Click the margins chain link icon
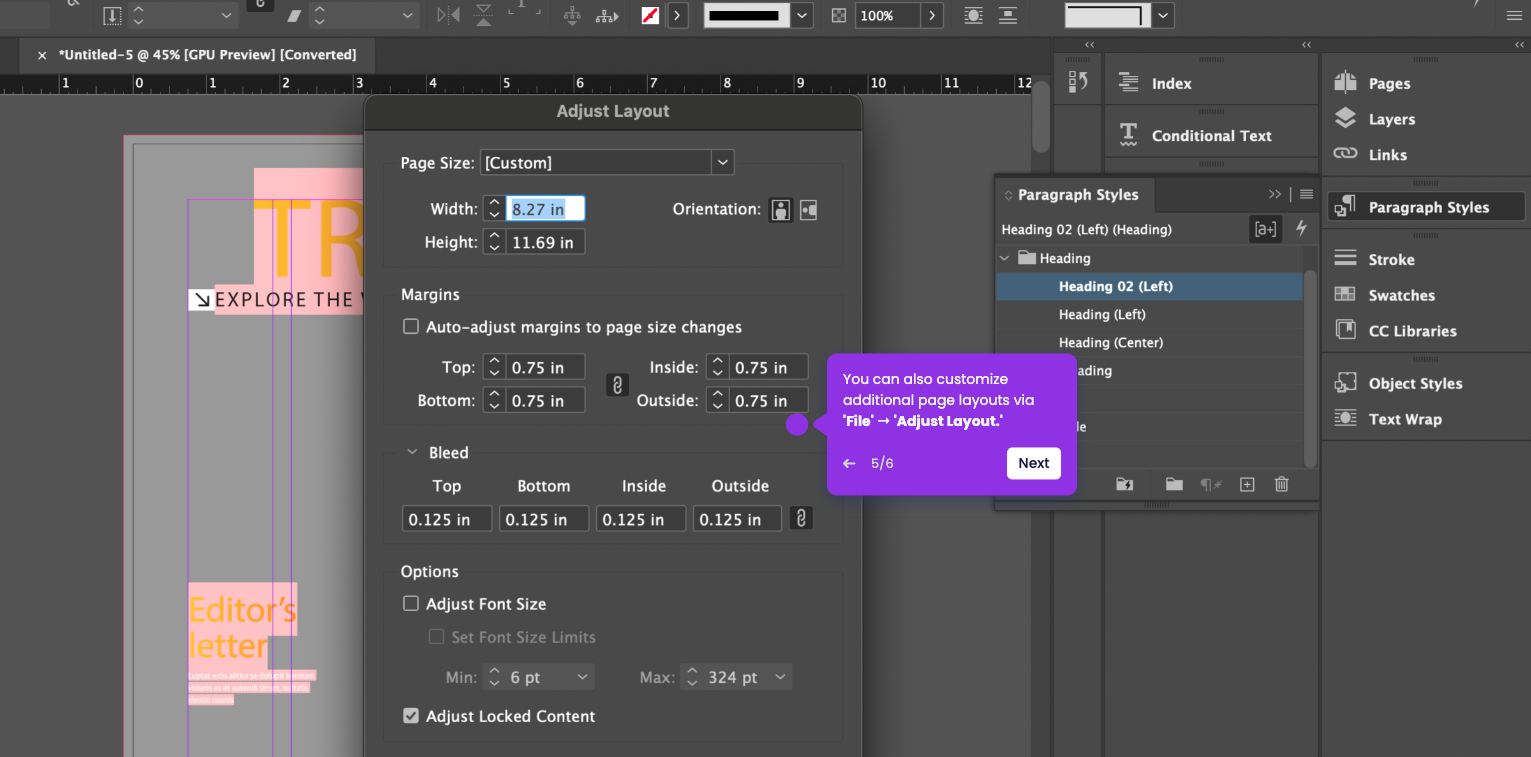Screen dimensions: 1531x757 618,385
